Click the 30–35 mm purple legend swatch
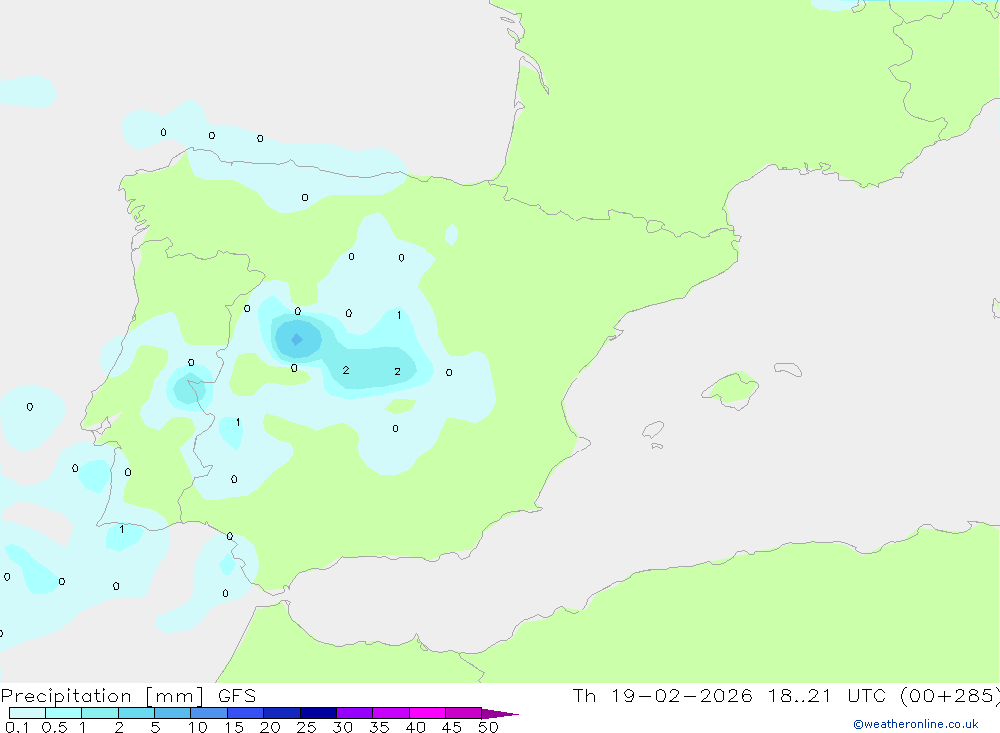The image size is (1000, 733). 354,713
